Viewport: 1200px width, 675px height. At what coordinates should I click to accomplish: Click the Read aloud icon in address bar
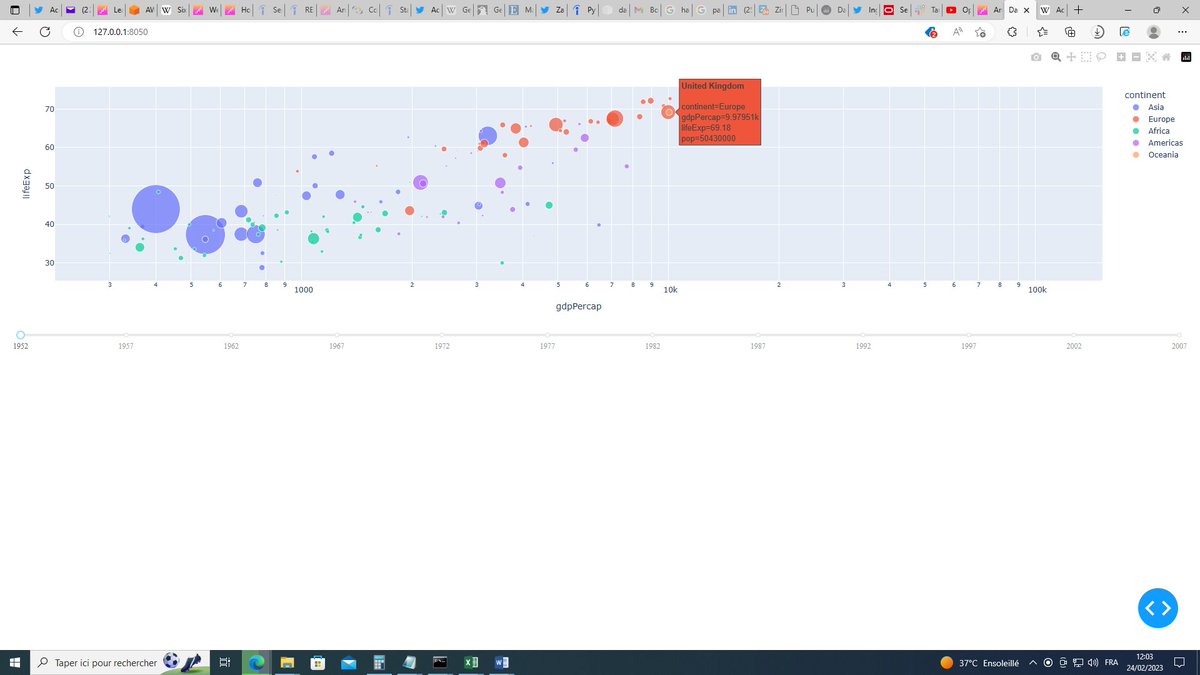tap(957, 32)
